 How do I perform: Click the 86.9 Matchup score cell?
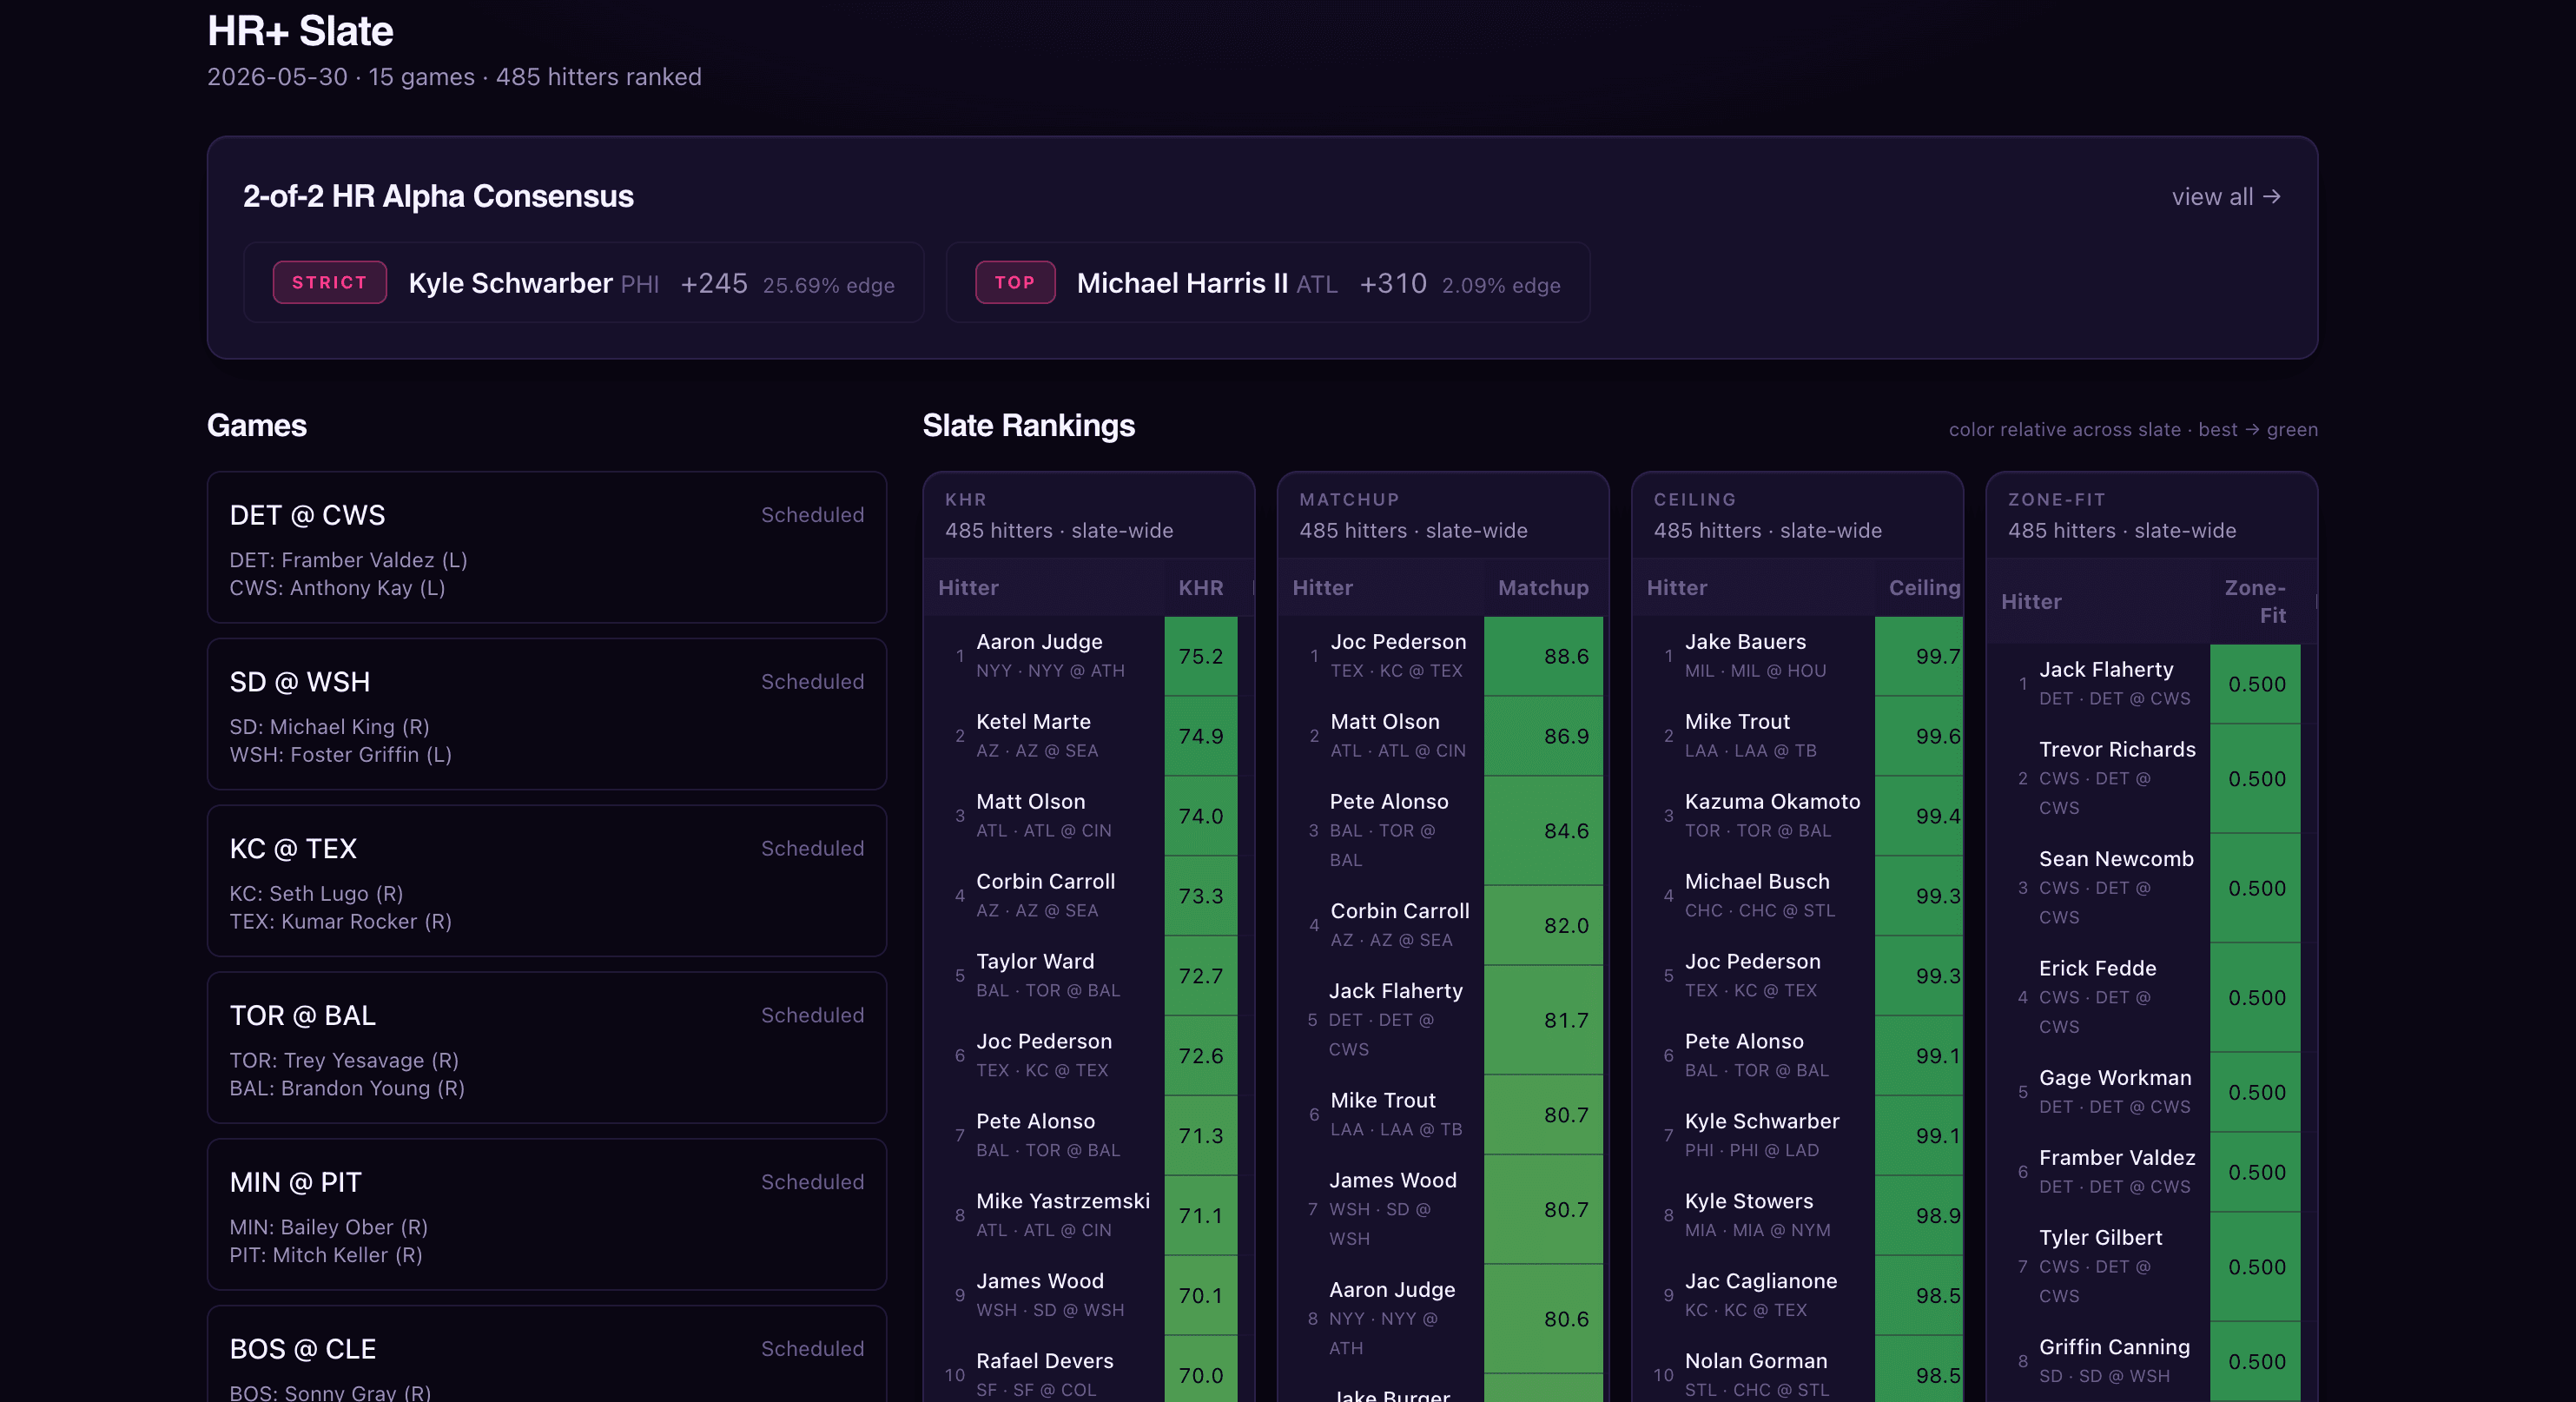point(1544,736)
